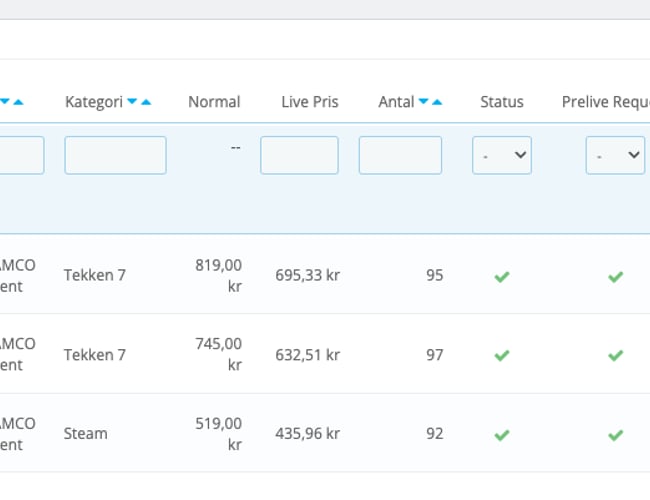Select Tekken 7 in the 632,51 kr row
Viewport: 650px width, 500px height.
coord(95,355)
